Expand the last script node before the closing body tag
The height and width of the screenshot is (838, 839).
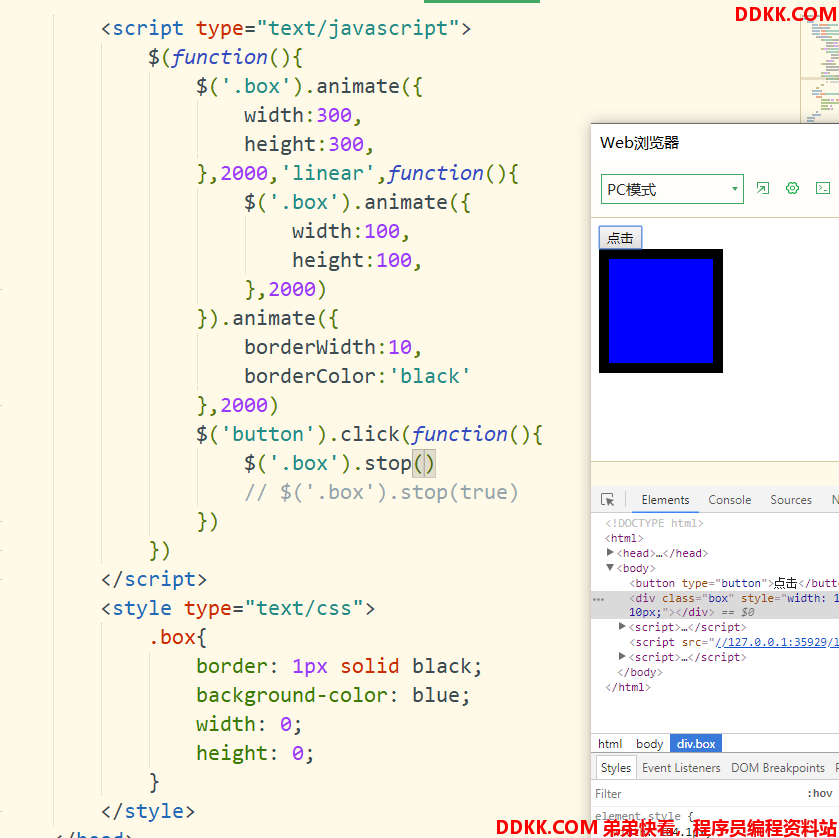(622, 656)
